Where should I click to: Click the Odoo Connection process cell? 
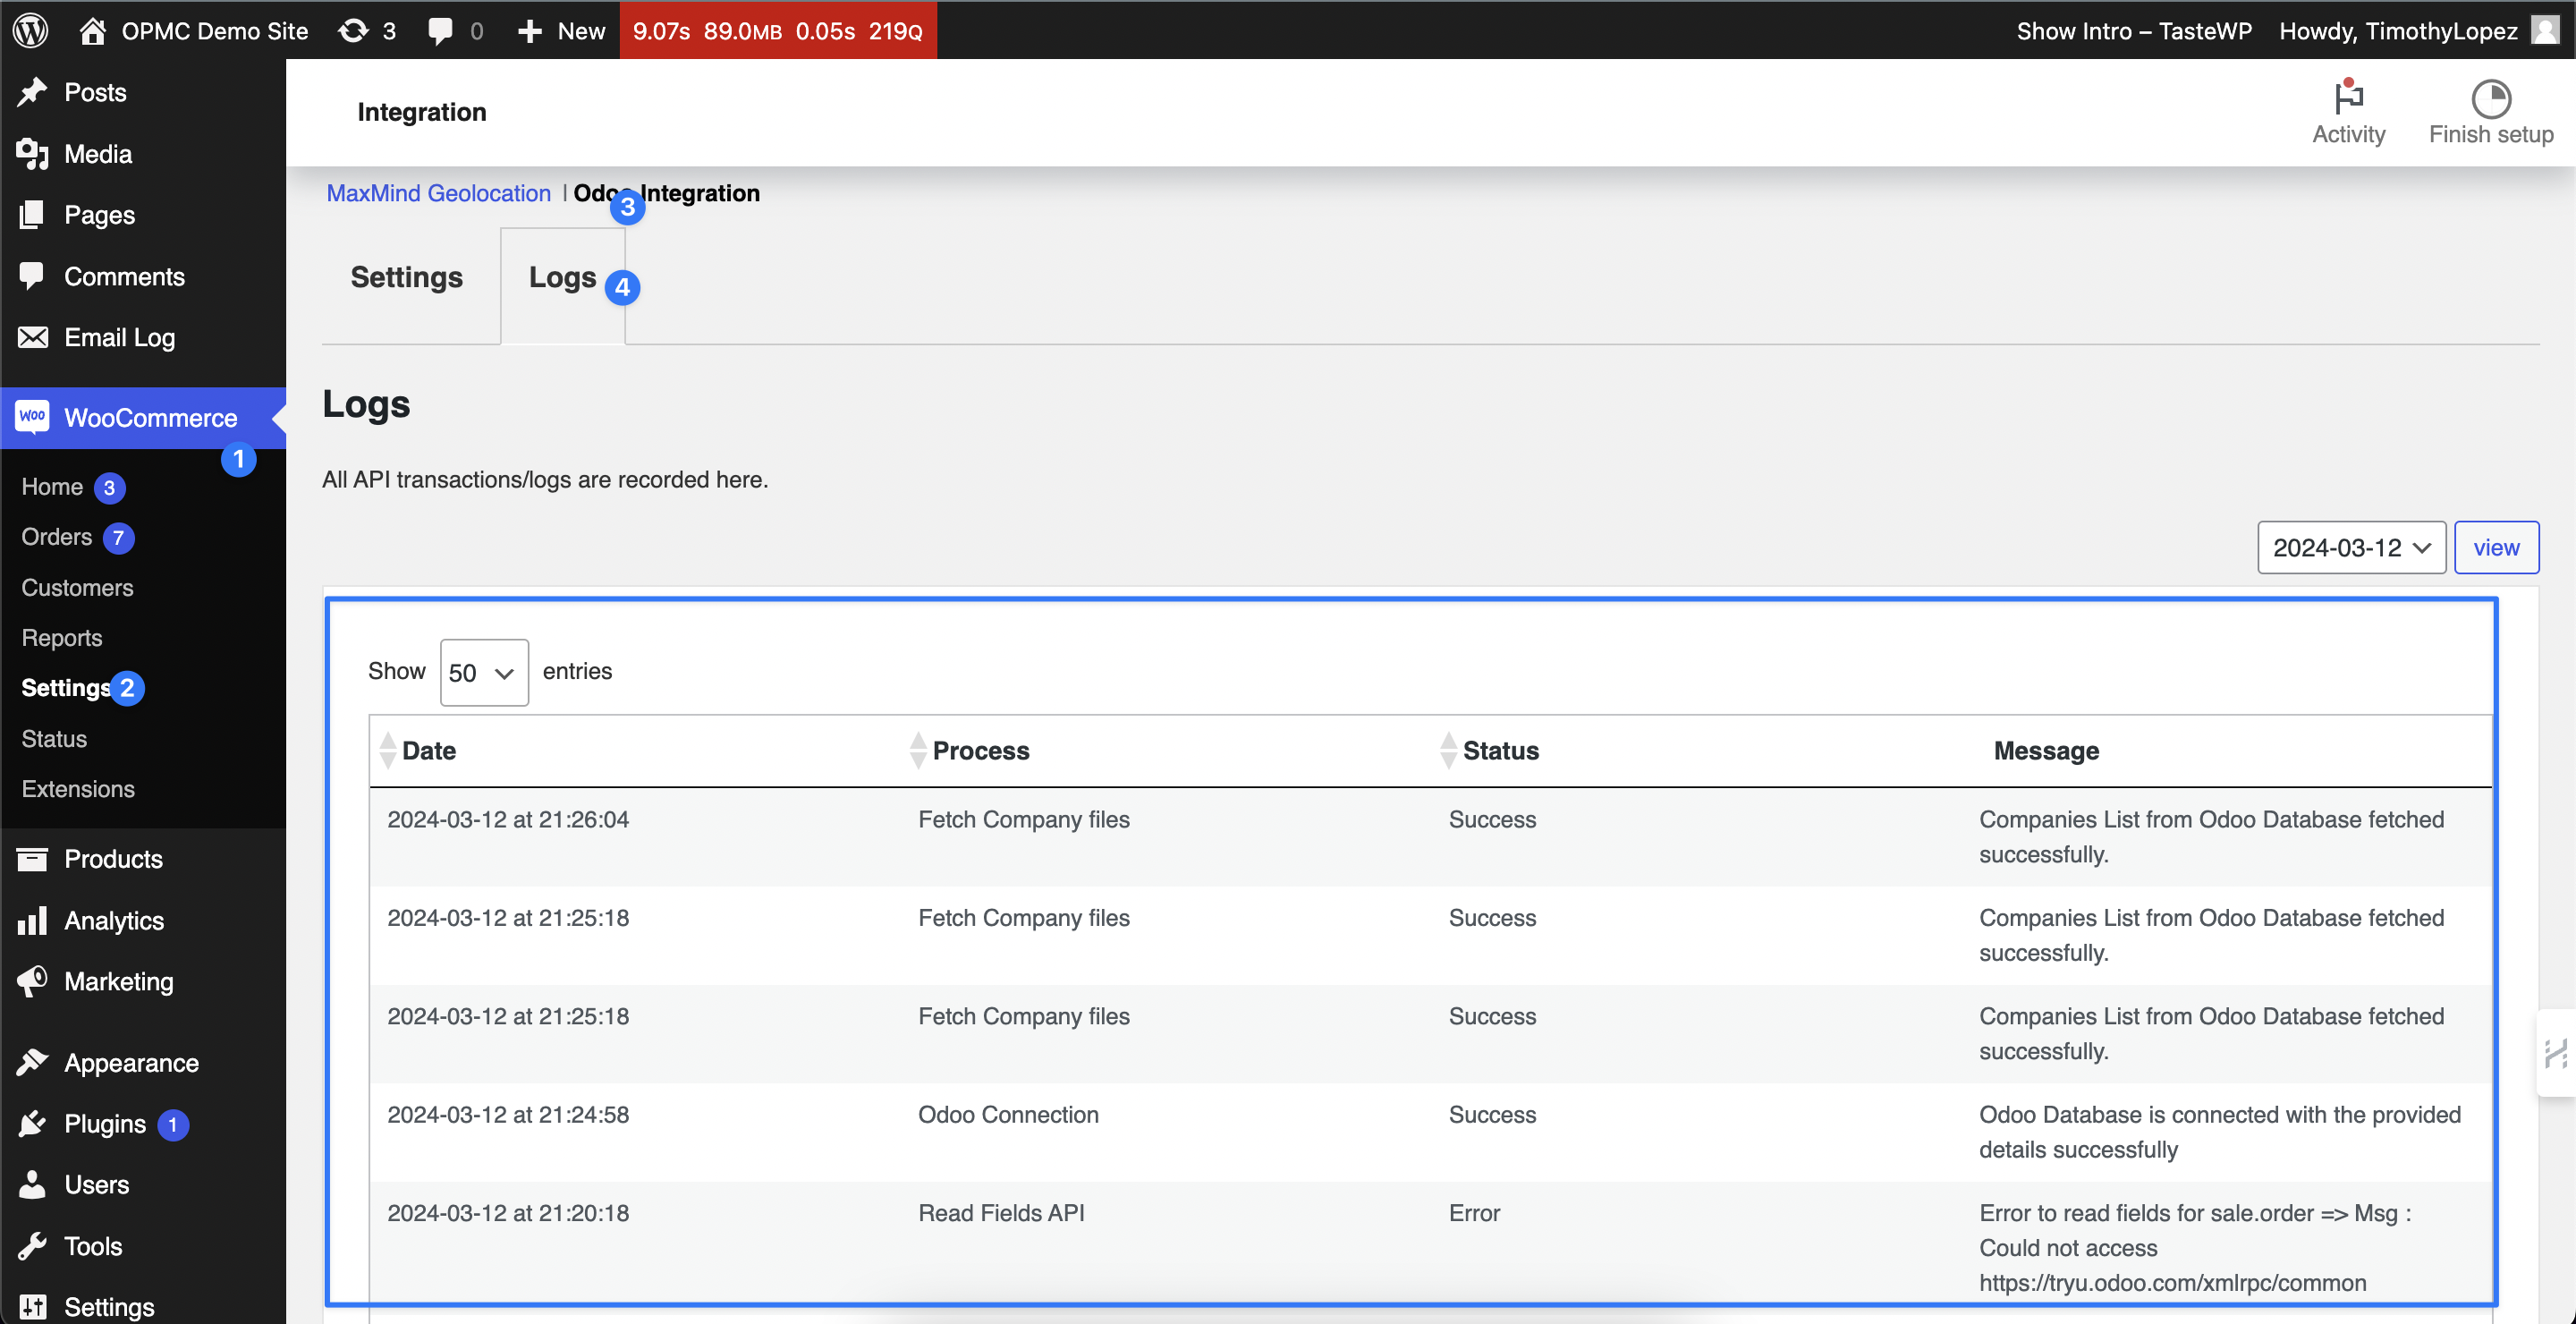click(x=1008, y=1114)
